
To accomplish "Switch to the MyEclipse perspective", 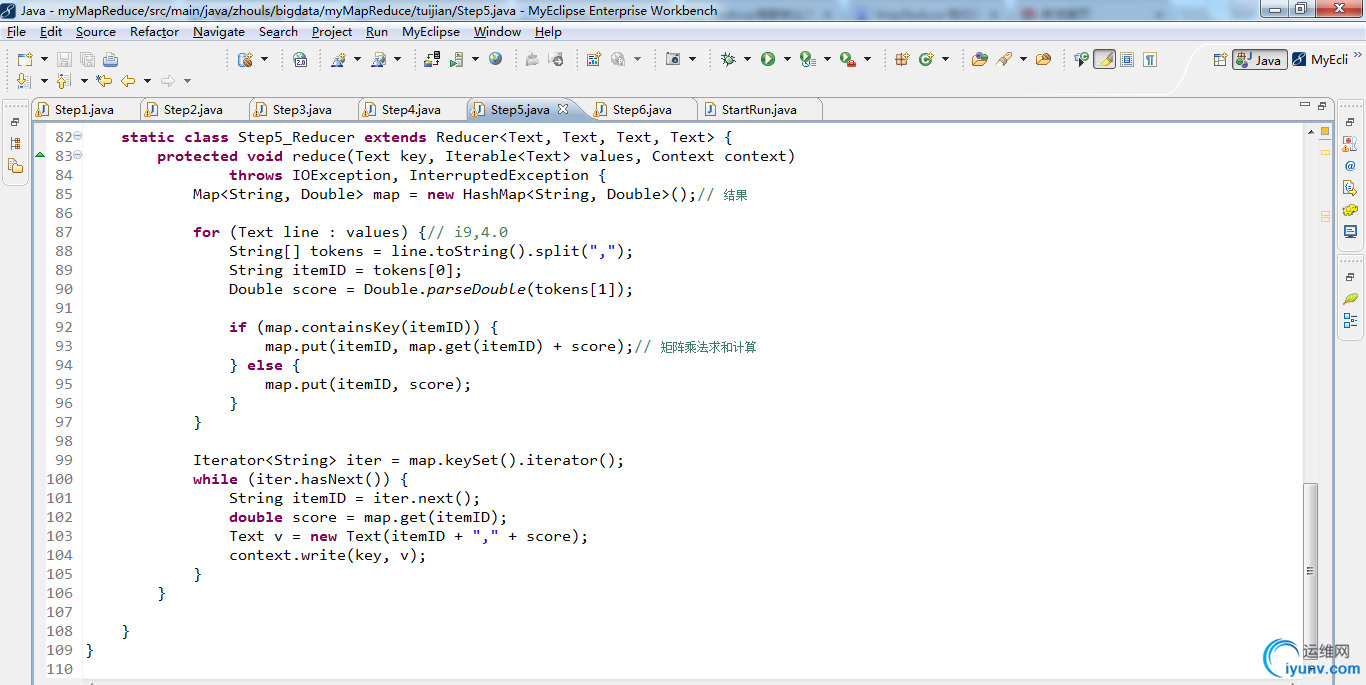I will pos(1320,60).
